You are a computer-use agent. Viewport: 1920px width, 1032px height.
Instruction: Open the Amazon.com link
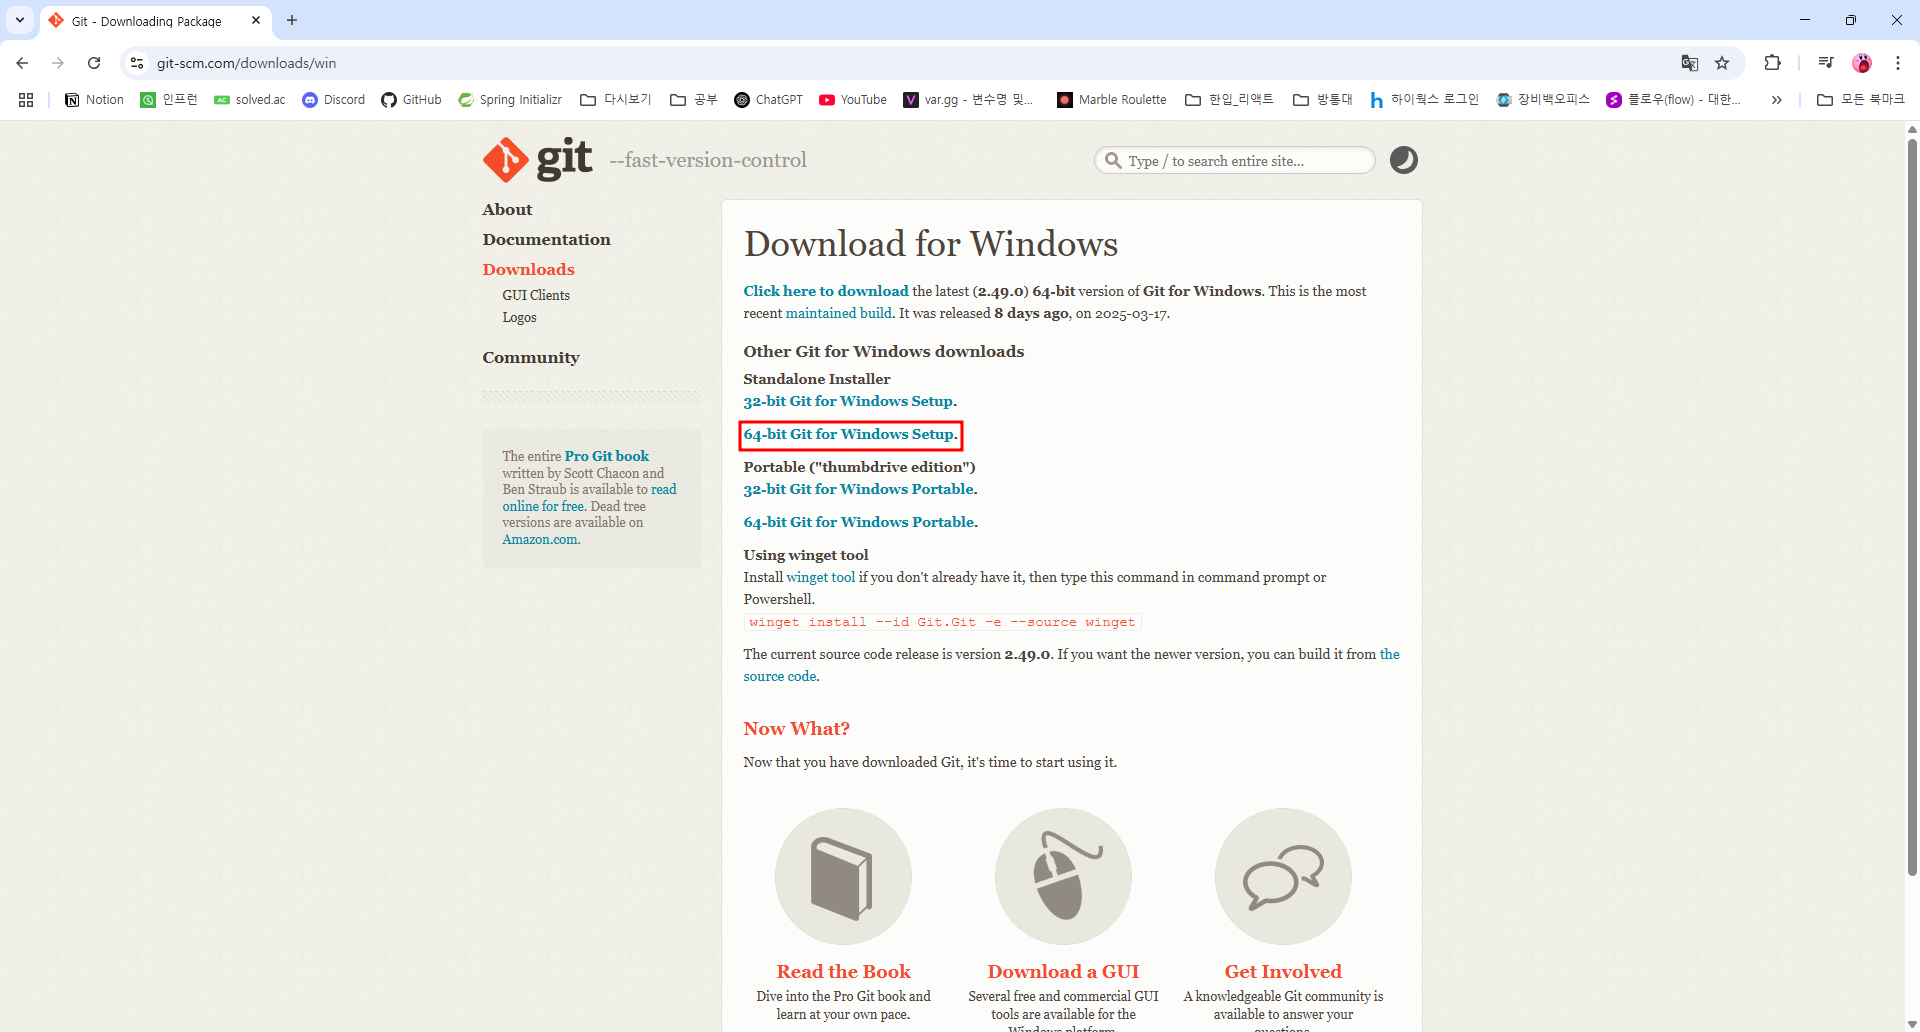pyautogui.click(x=540, y=539)
